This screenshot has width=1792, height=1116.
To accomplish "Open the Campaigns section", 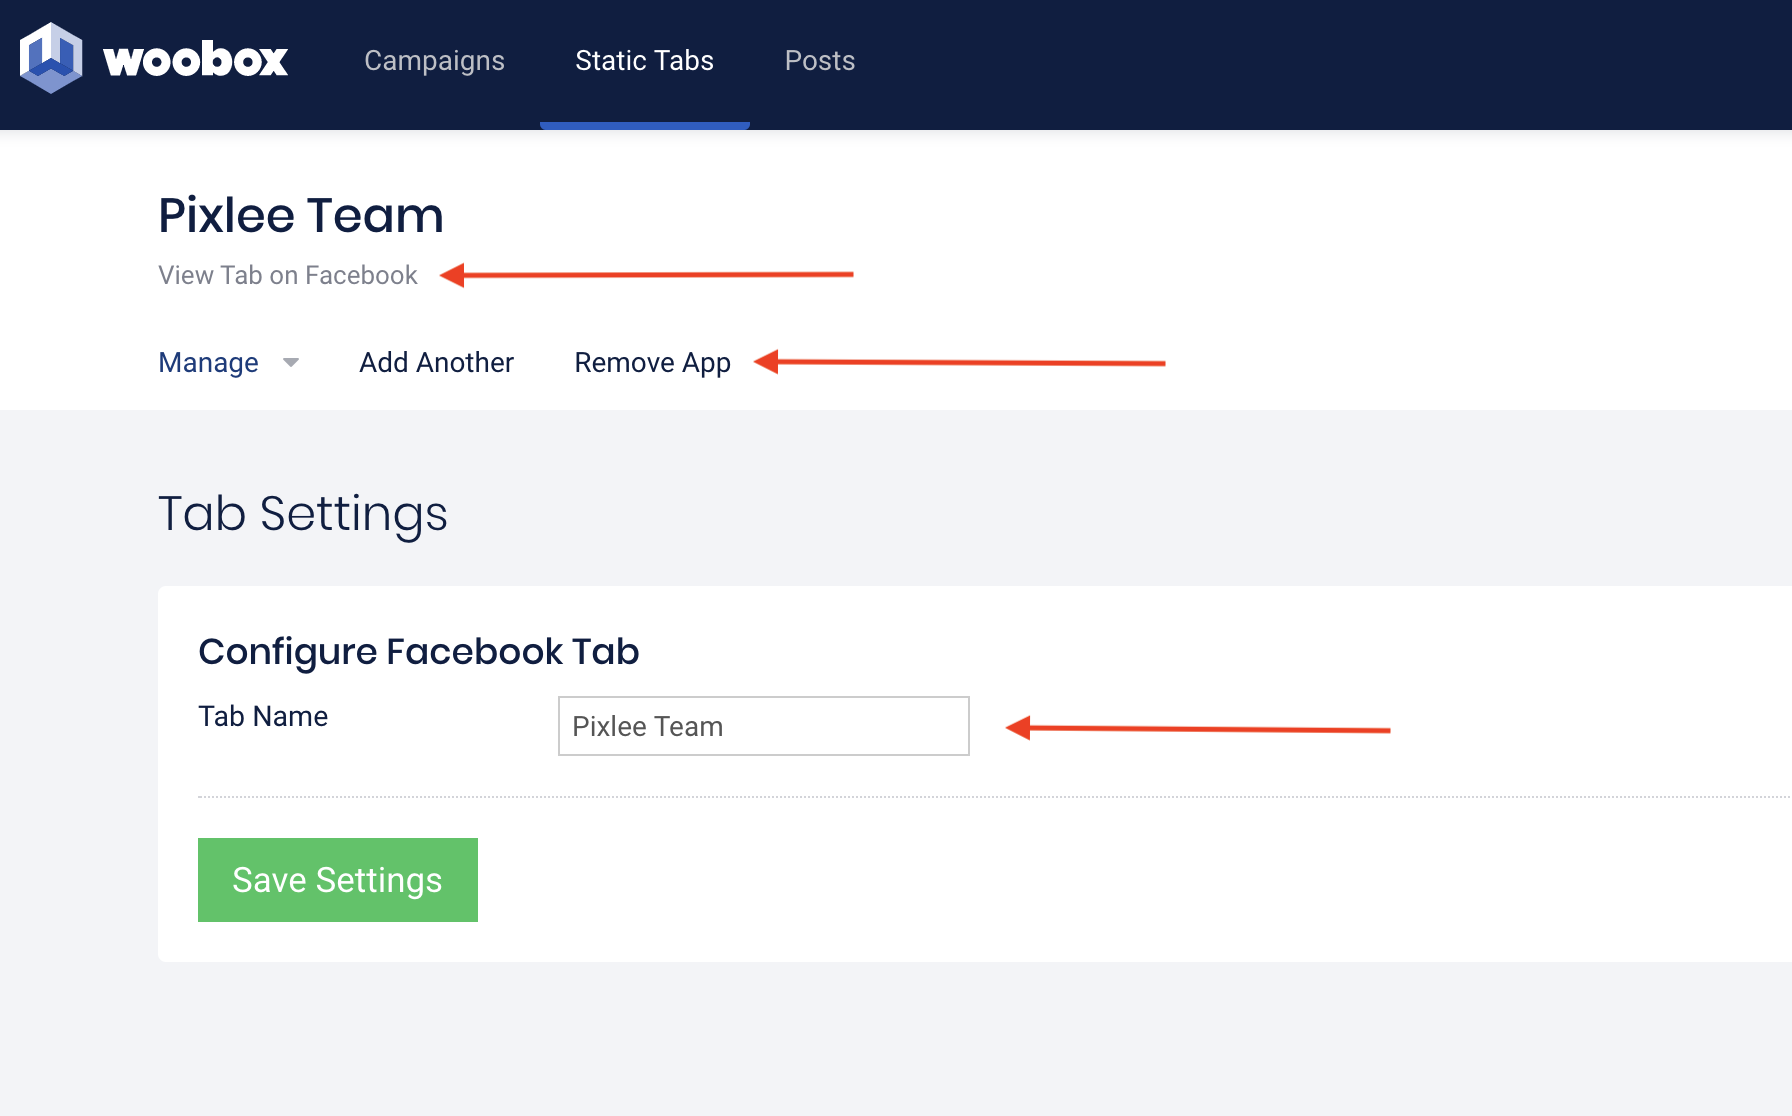I will coord(434,61).
